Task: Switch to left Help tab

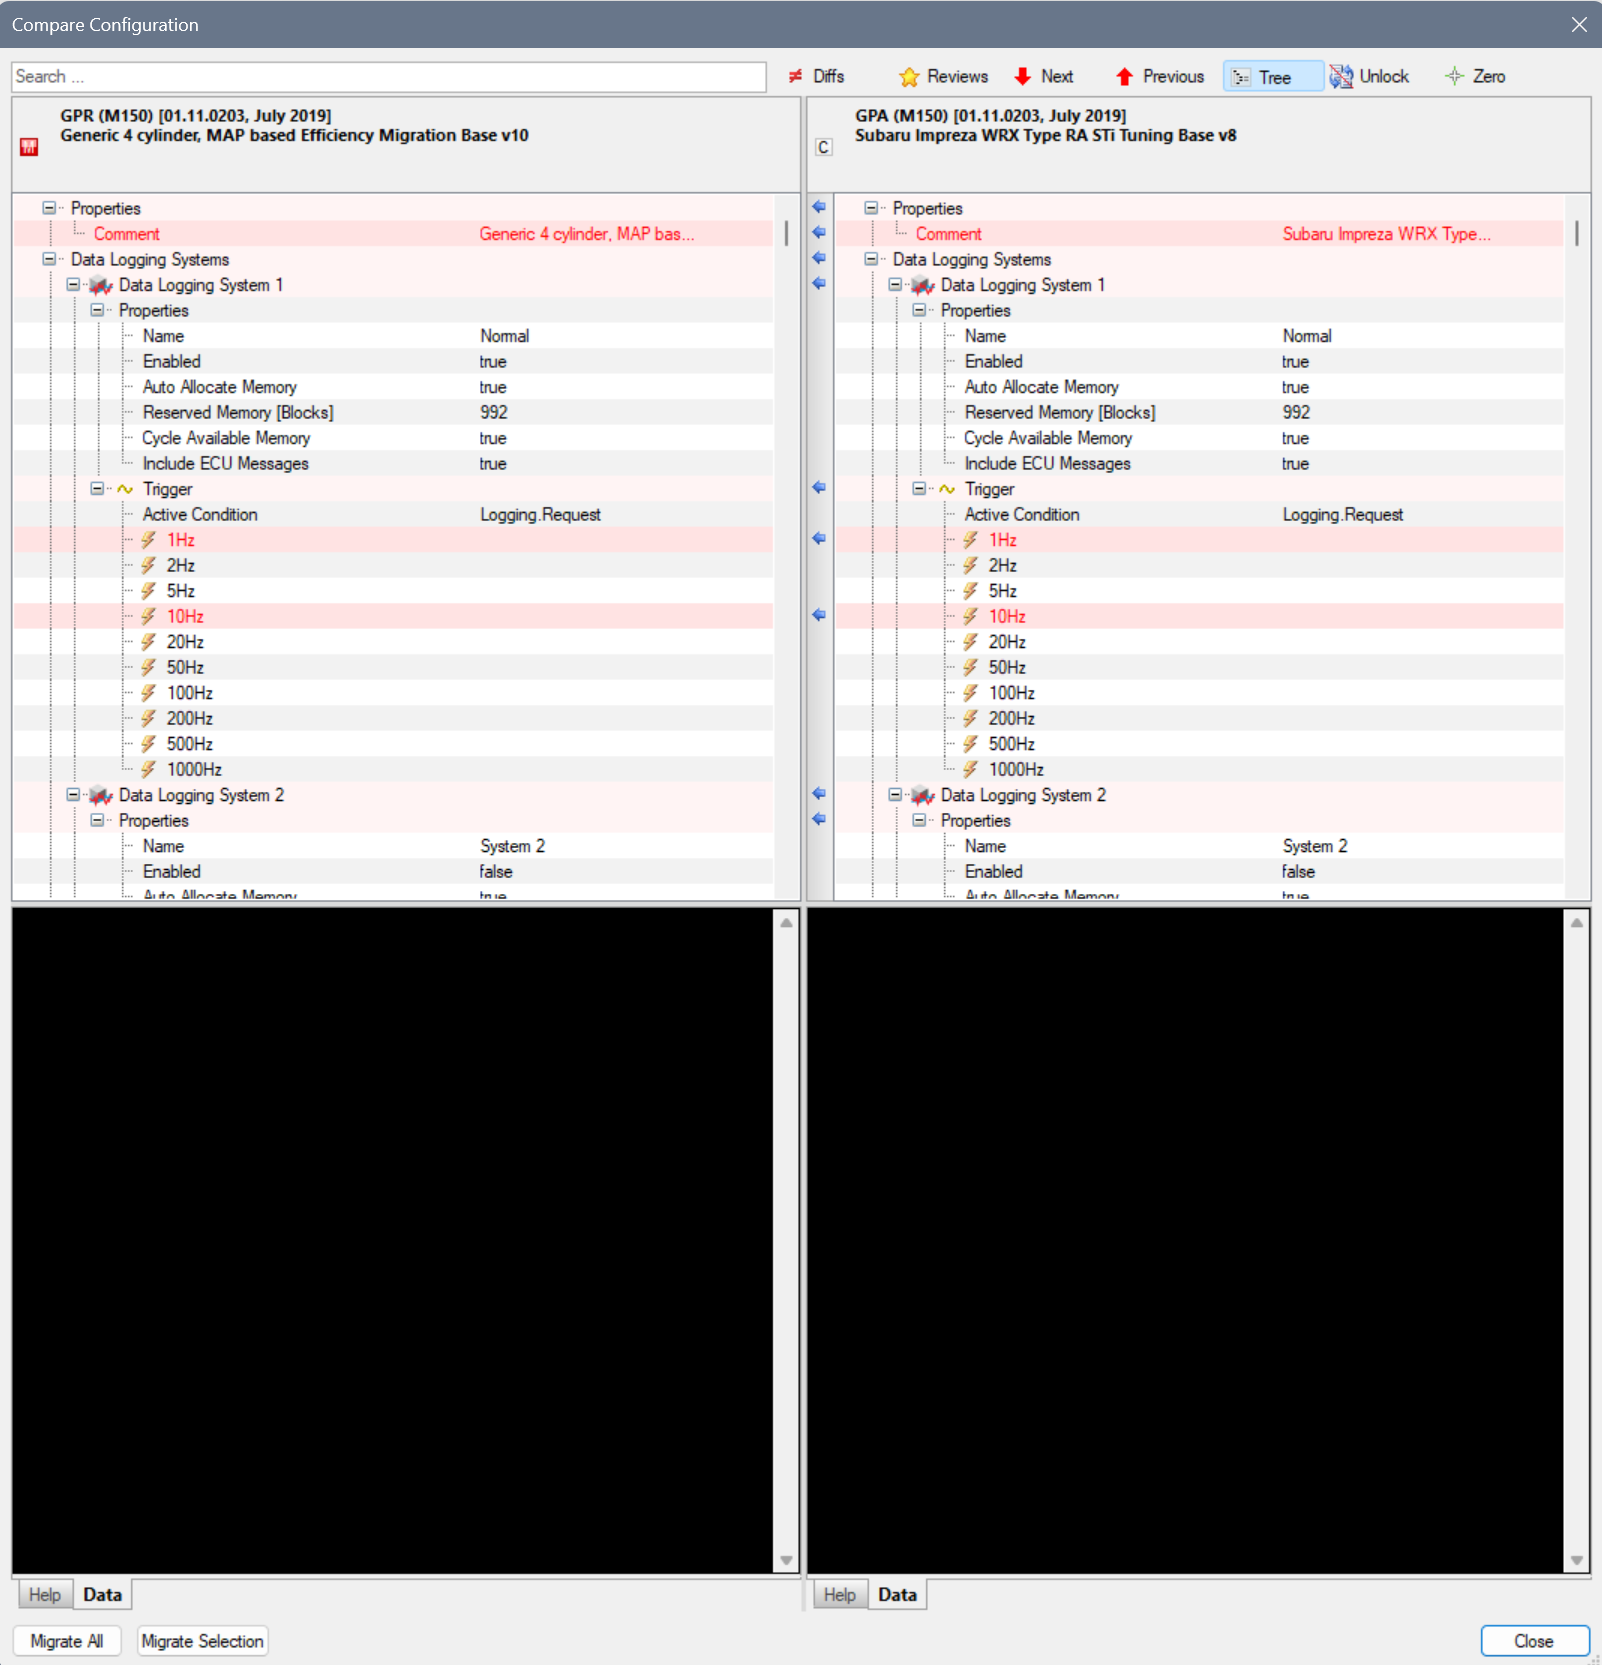Action: pyautogui.click(x=44, y=1594)
